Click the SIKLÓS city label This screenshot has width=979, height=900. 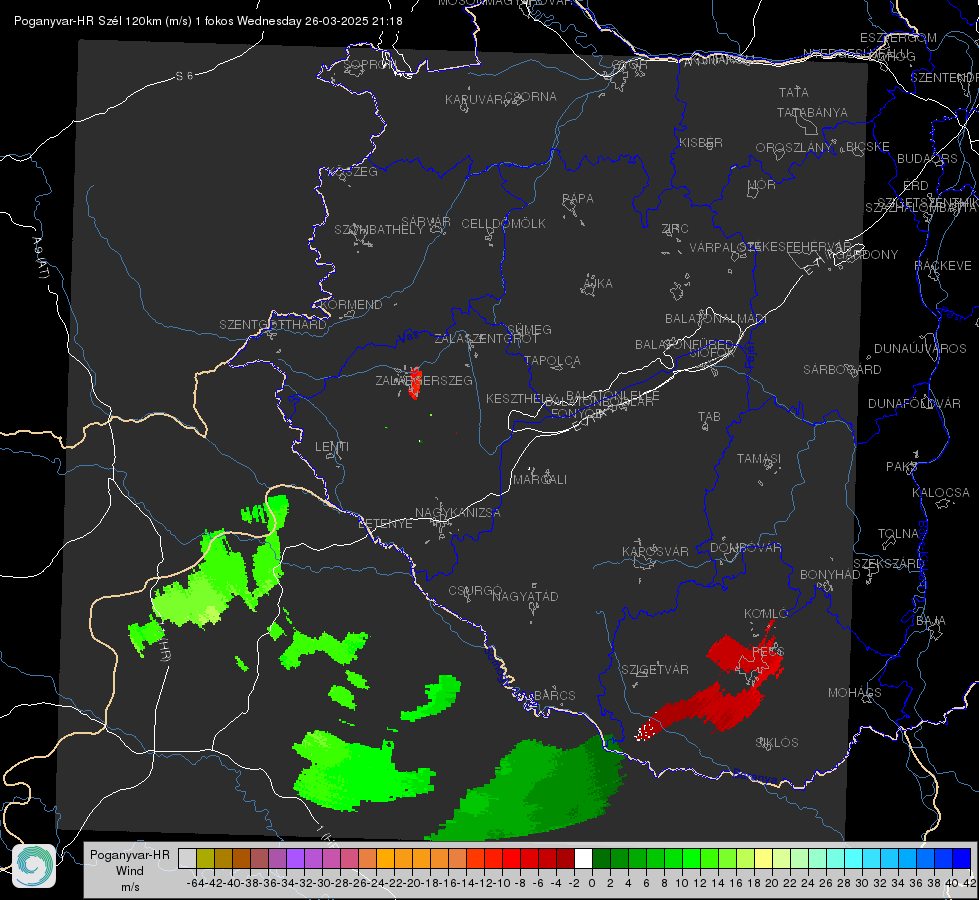point(777,743)
